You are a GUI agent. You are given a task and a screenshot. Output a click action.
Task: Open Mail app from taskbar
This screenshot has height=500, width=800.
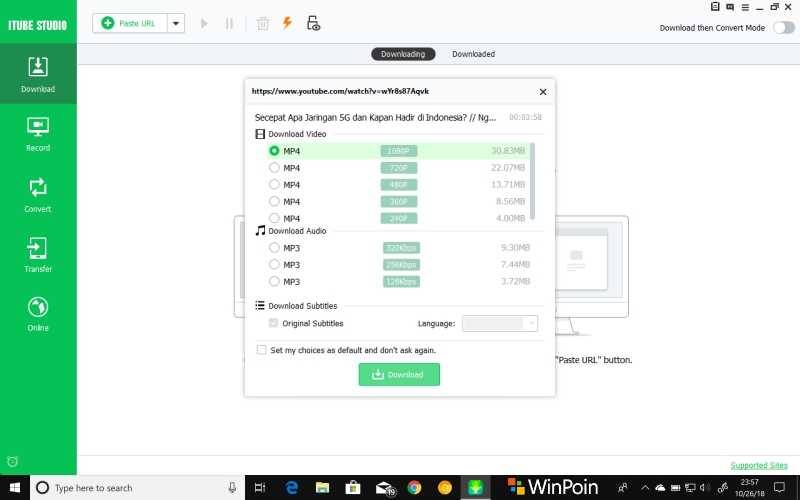pos(385,488)
